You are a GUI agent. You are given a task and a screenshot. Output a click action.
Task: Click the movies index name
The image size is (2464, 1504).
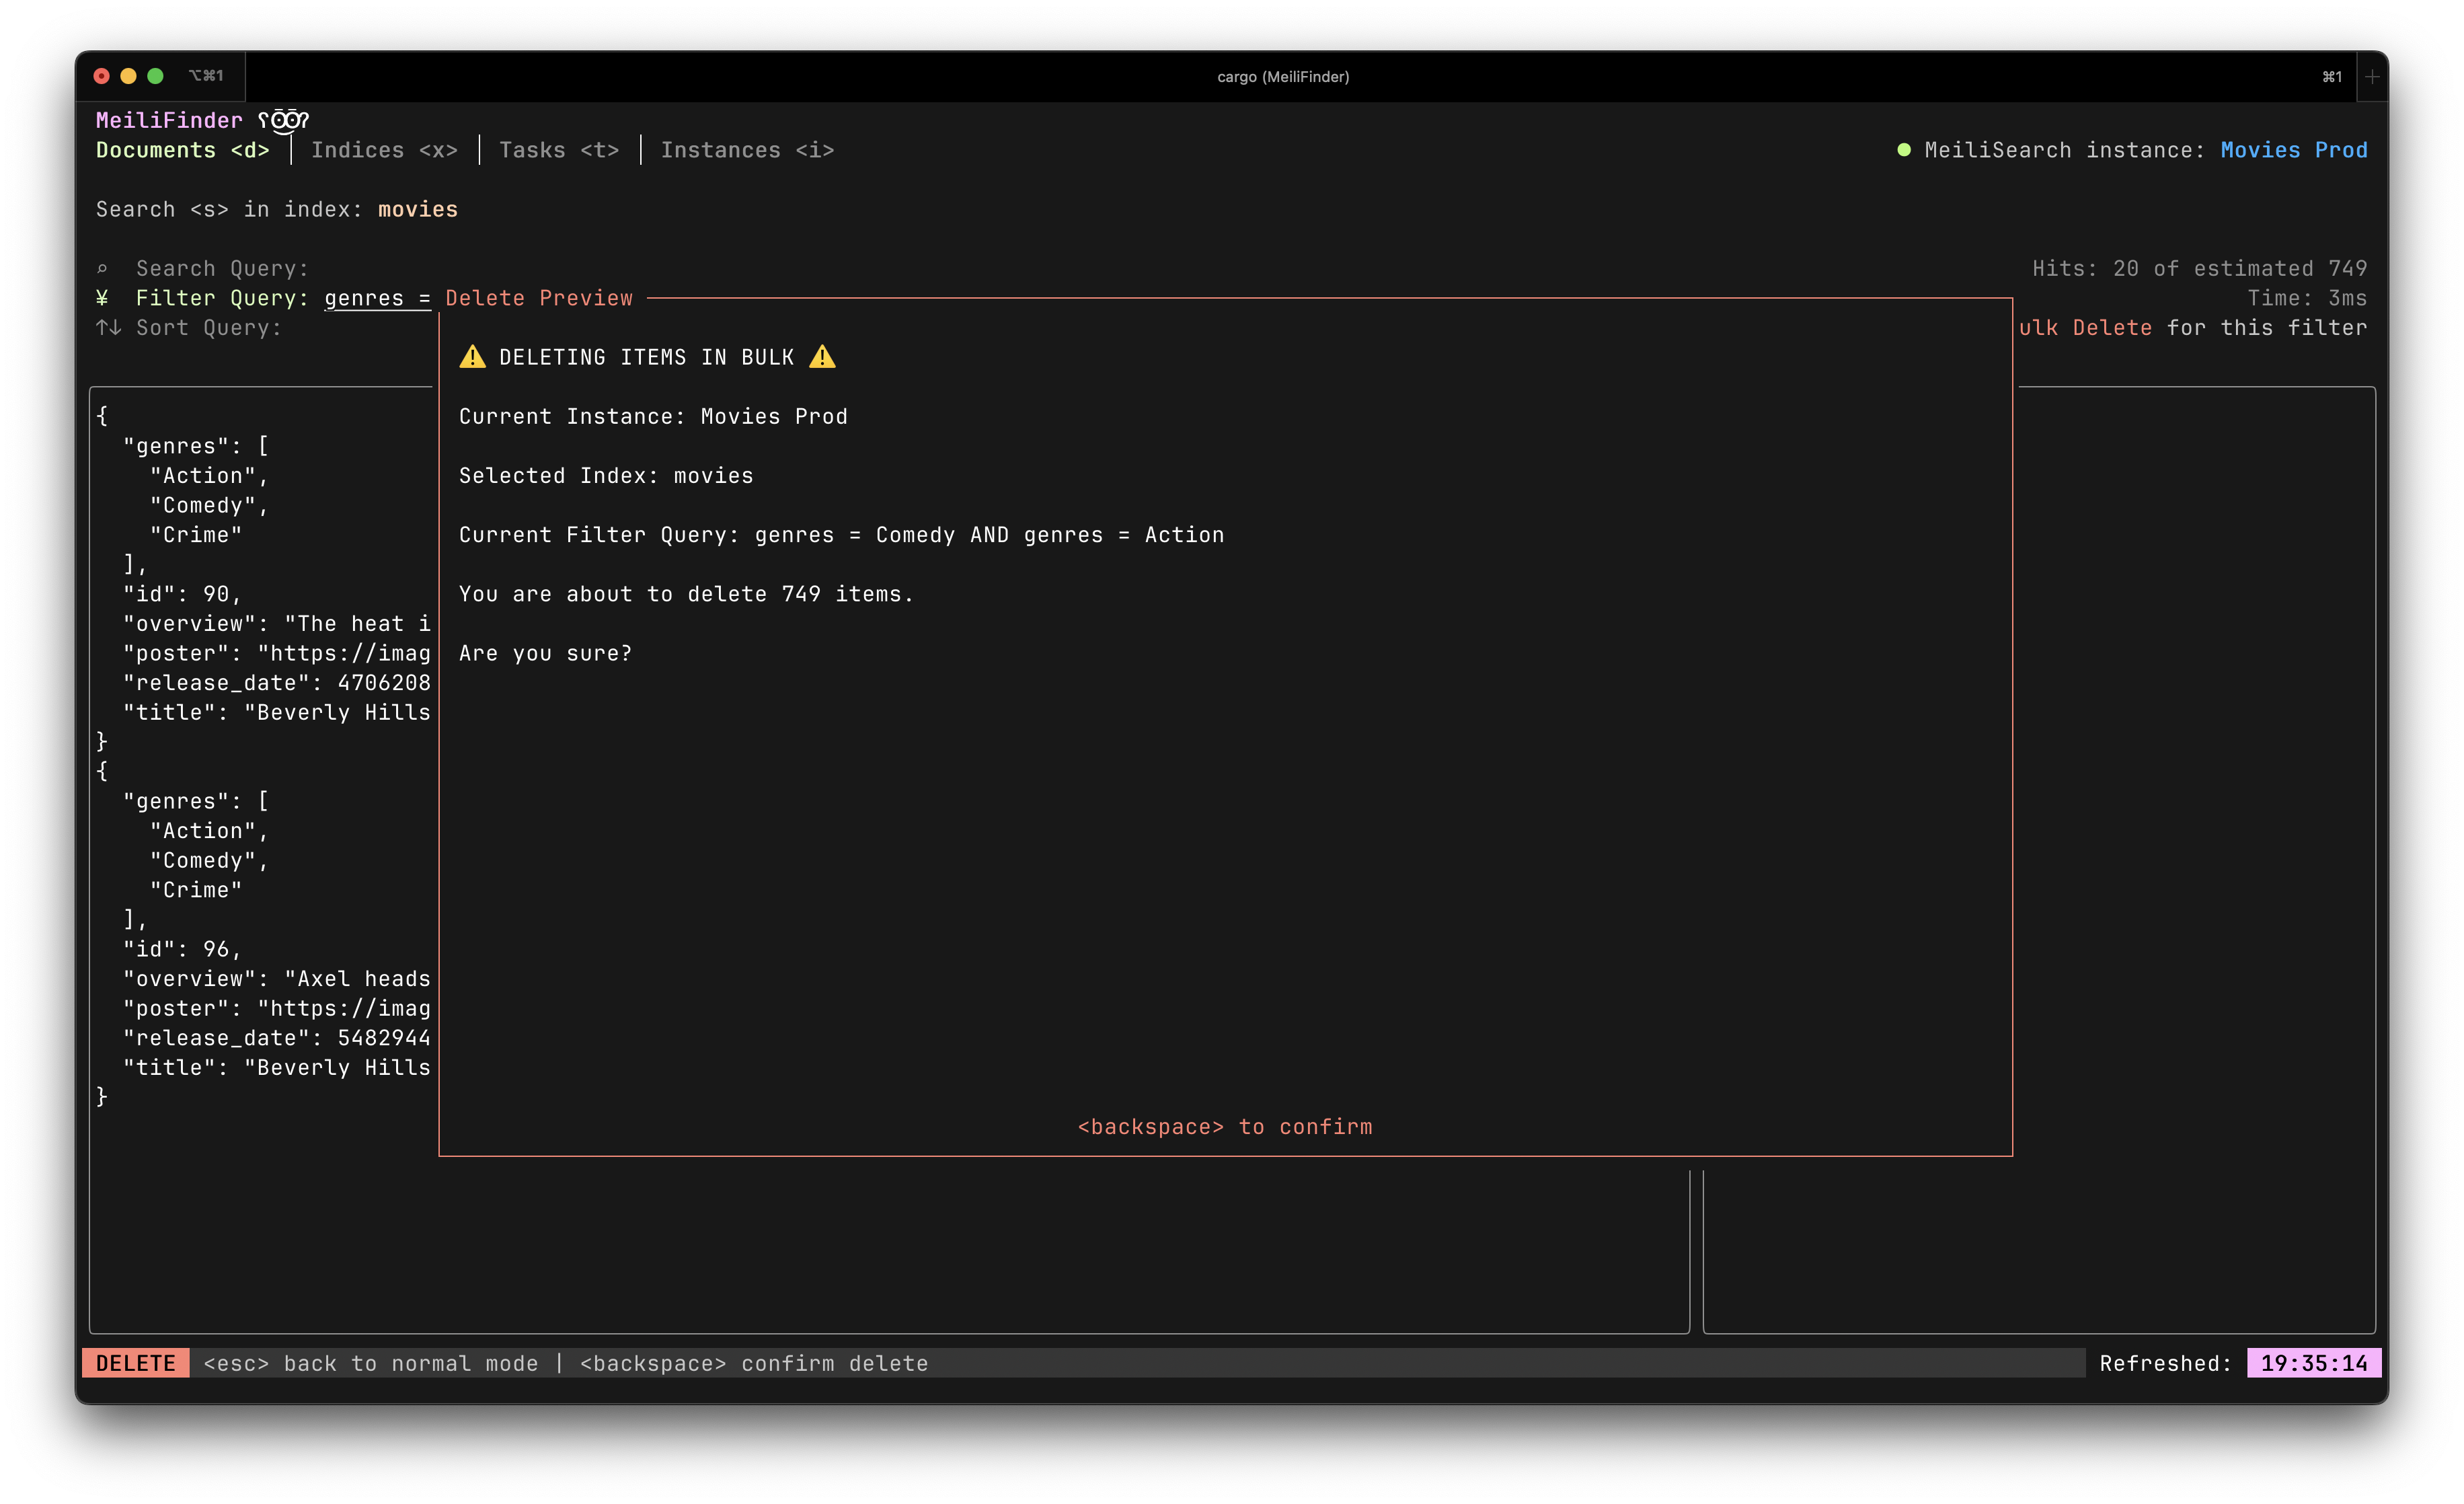coord(418,210)
